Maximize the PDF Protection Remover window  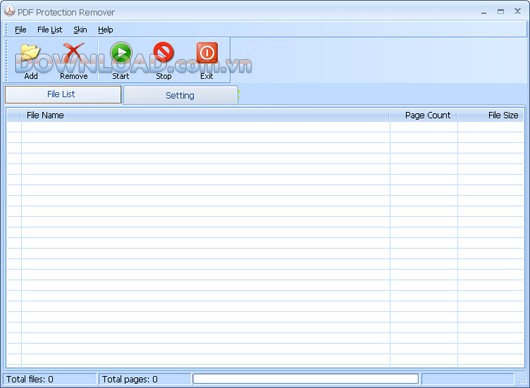point(501,11)
